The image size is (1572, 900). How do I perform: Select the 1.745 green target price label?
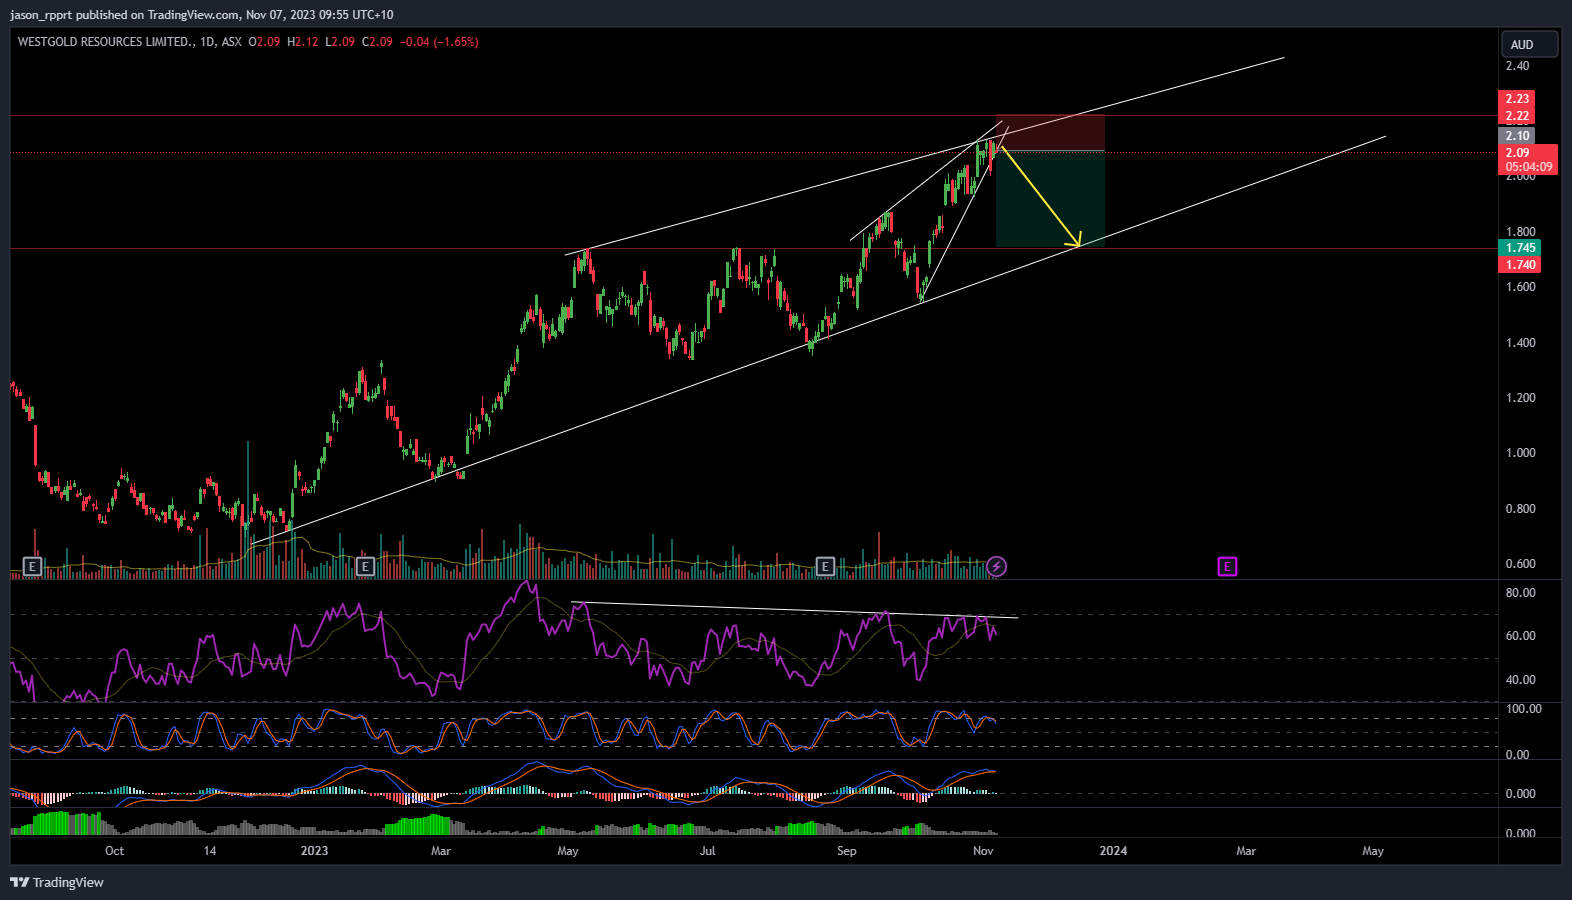pyautogui.click(x=1521, y=248)
